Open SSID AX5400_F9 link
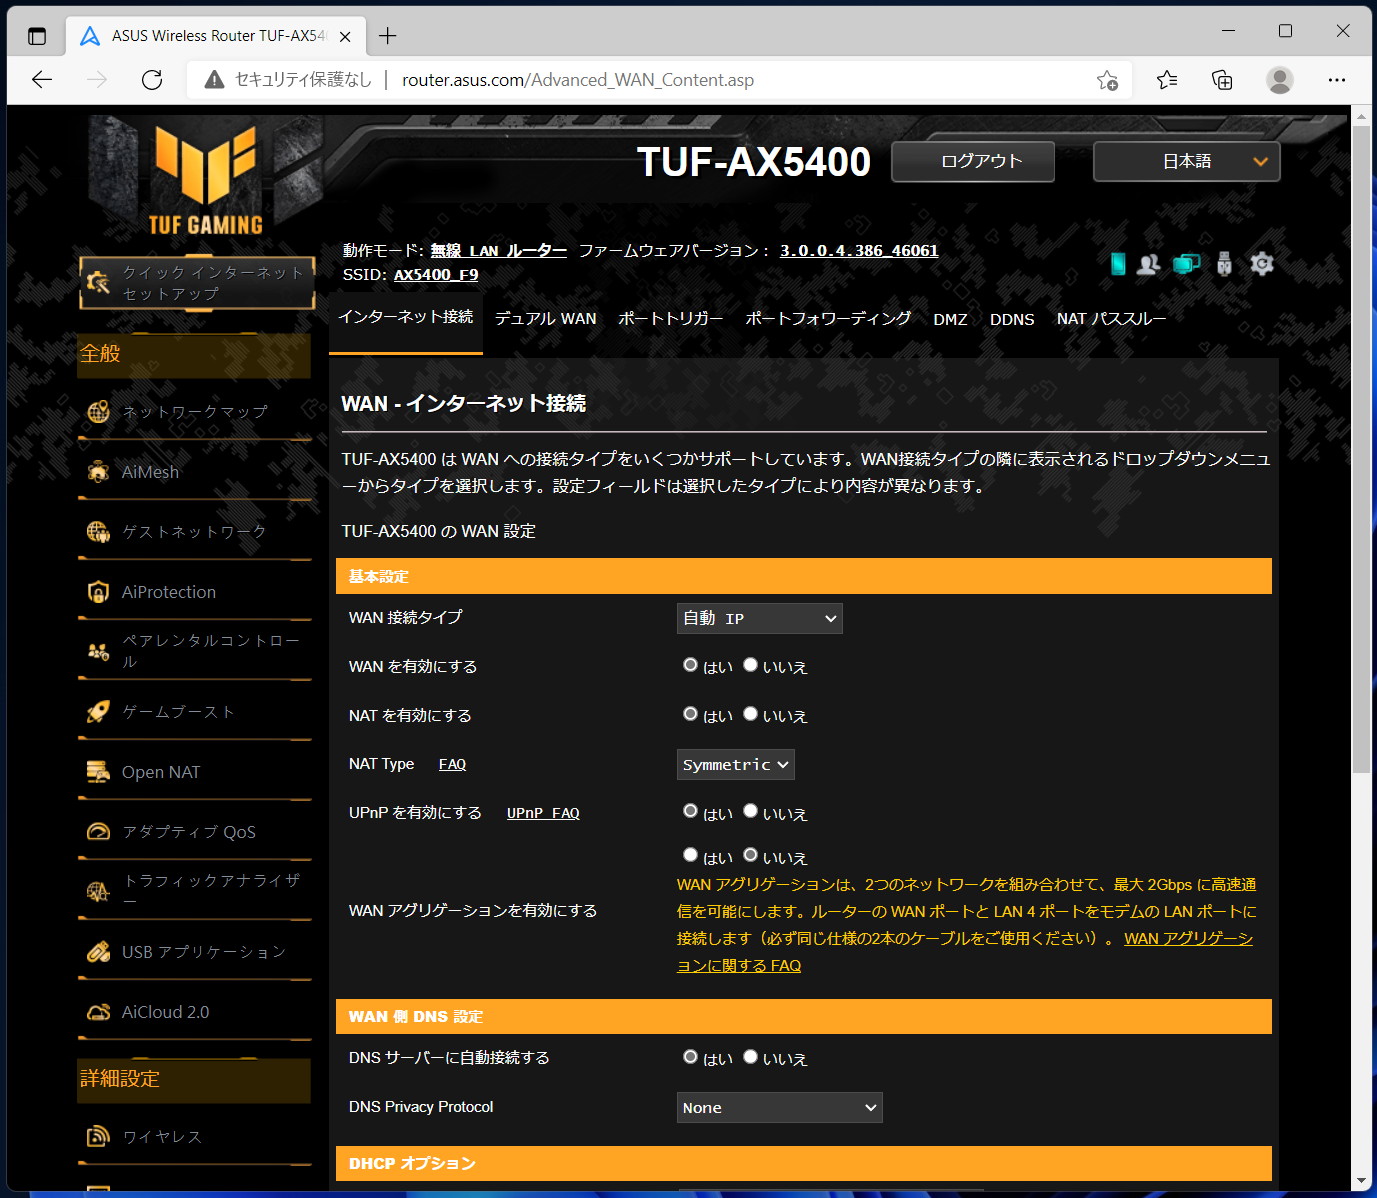This screenshot has height=1198, width=1377. pos(436,275)
